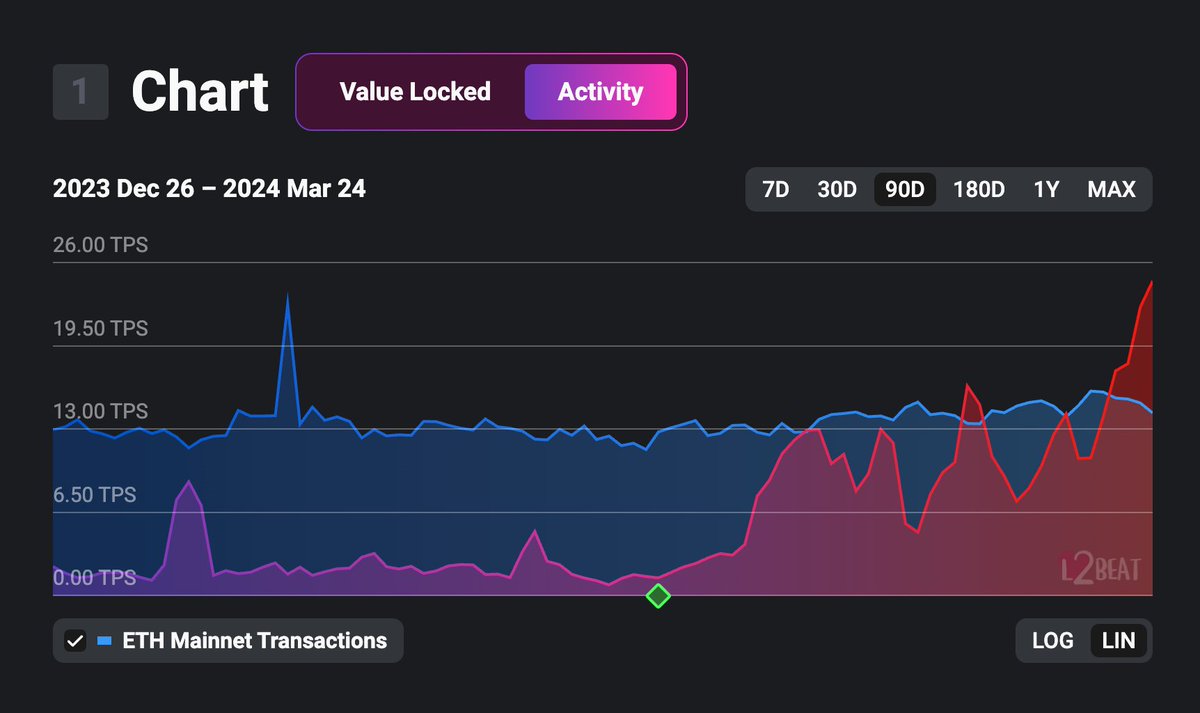This screenshot has width=1200, height=713.
Task: Switch chart scale to LOG
Action: pyautogui.click(x=1053, y=641)
